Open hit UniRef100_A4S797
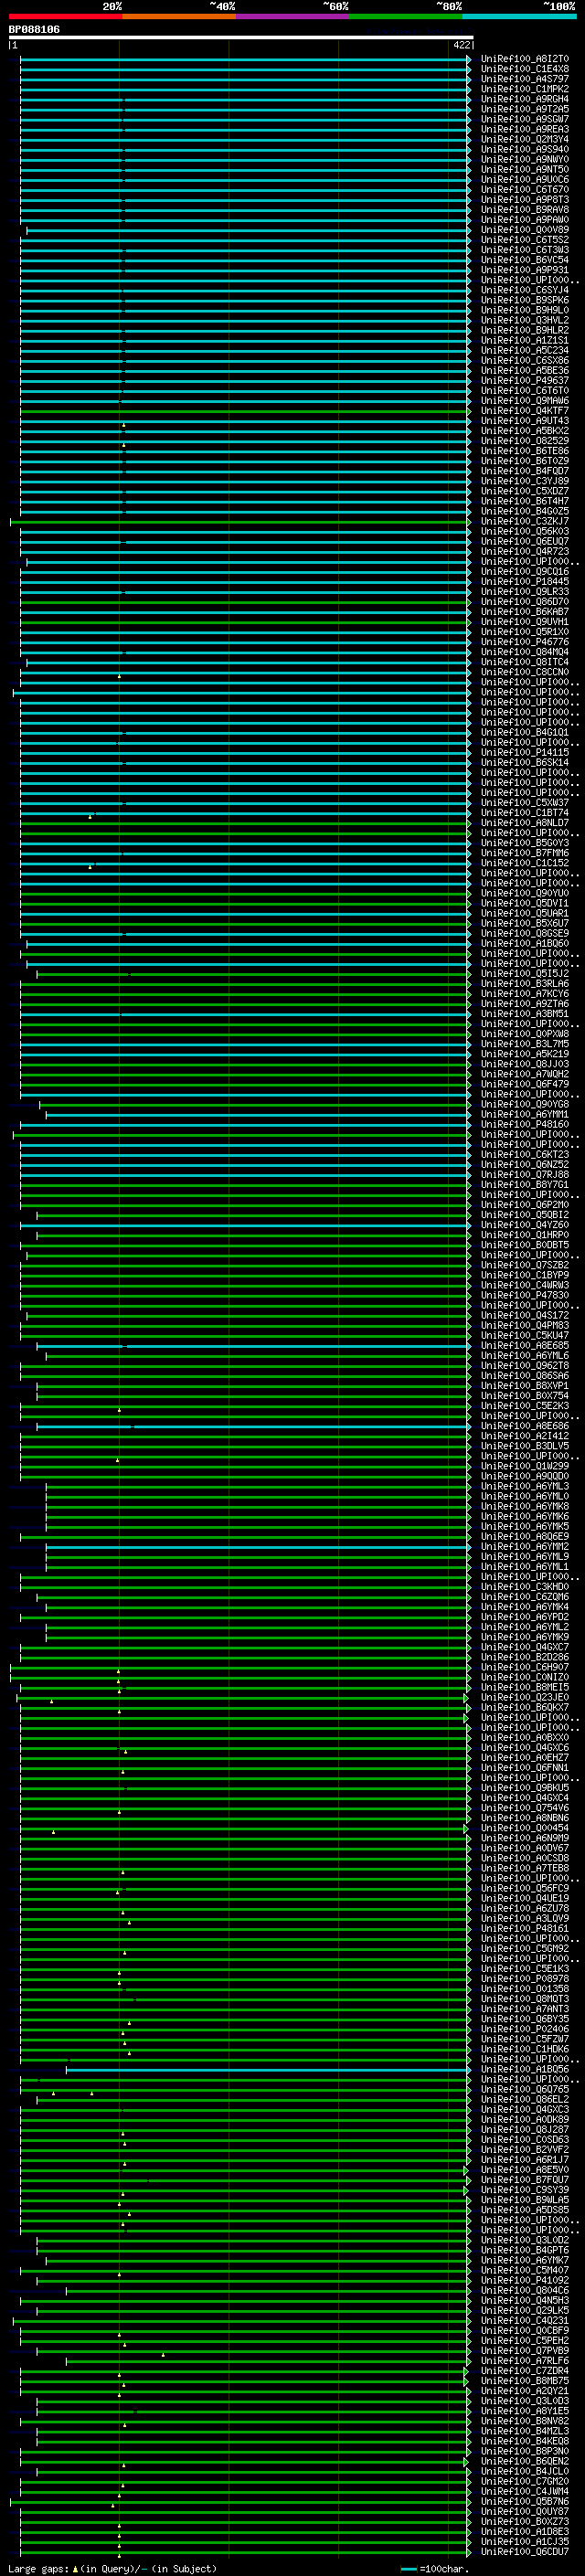This screenshot has height=2576, width=585. pyautogui.click(x=525, y=79)
